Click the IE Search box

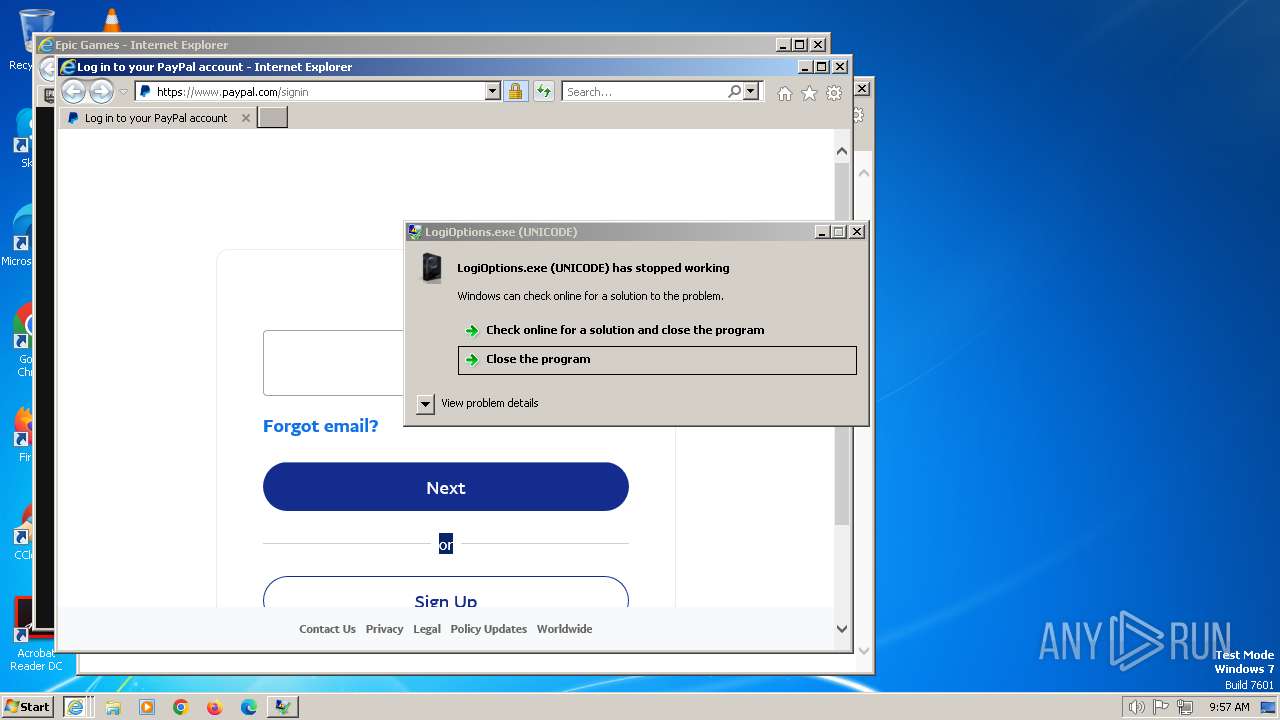[x=645, y=91]
